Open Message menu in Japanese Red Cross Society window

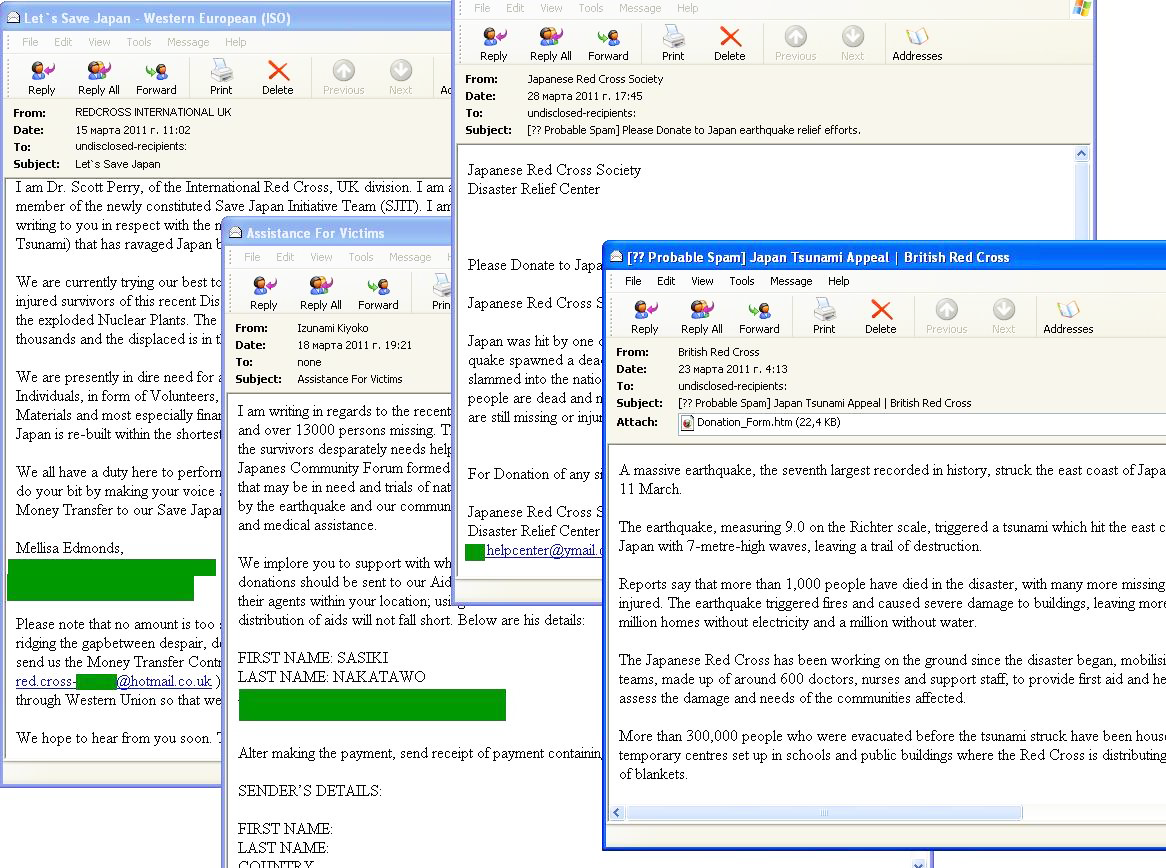click(640, 7)
